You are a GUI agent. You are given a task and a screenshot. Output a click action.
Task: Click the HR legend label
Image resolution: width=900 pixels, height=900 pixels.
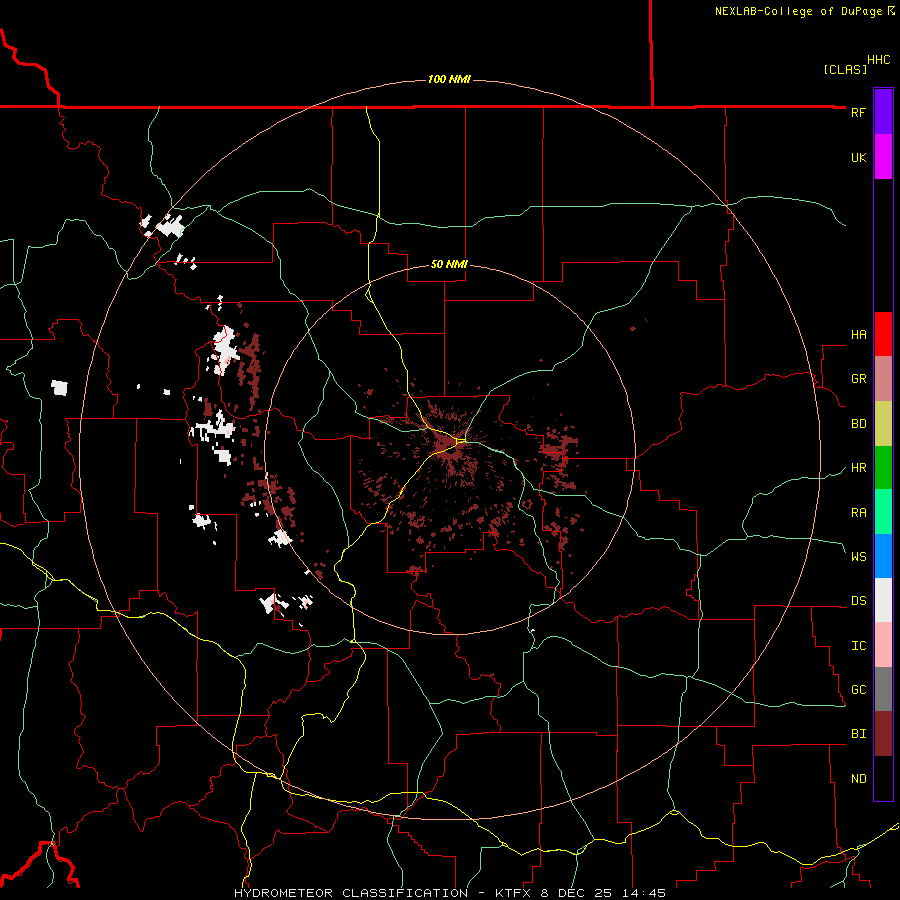(858, 468)
